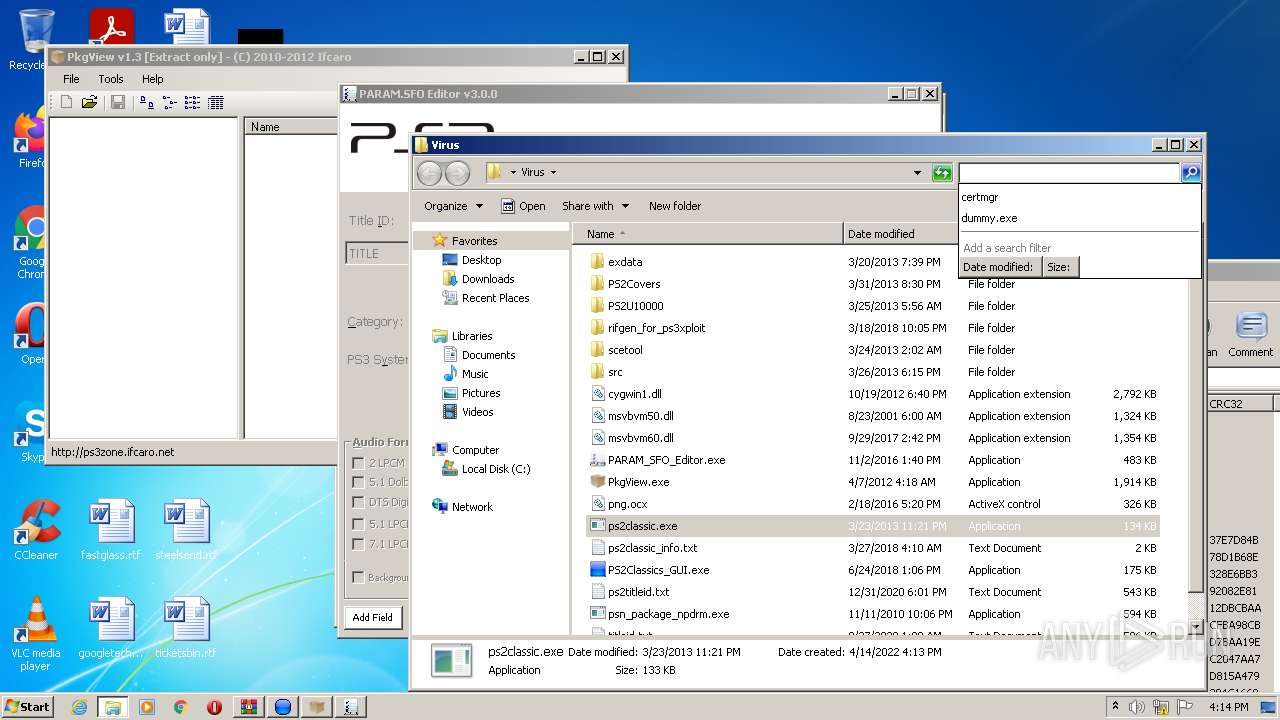Open address bar history dropdown arrow
1280x720 pixels.
tap(917, 173)
